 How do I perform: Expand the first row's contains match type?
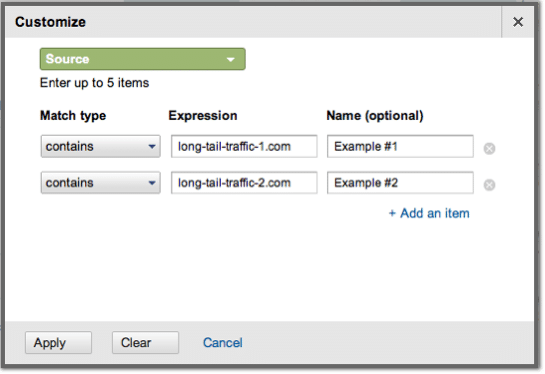100,146
